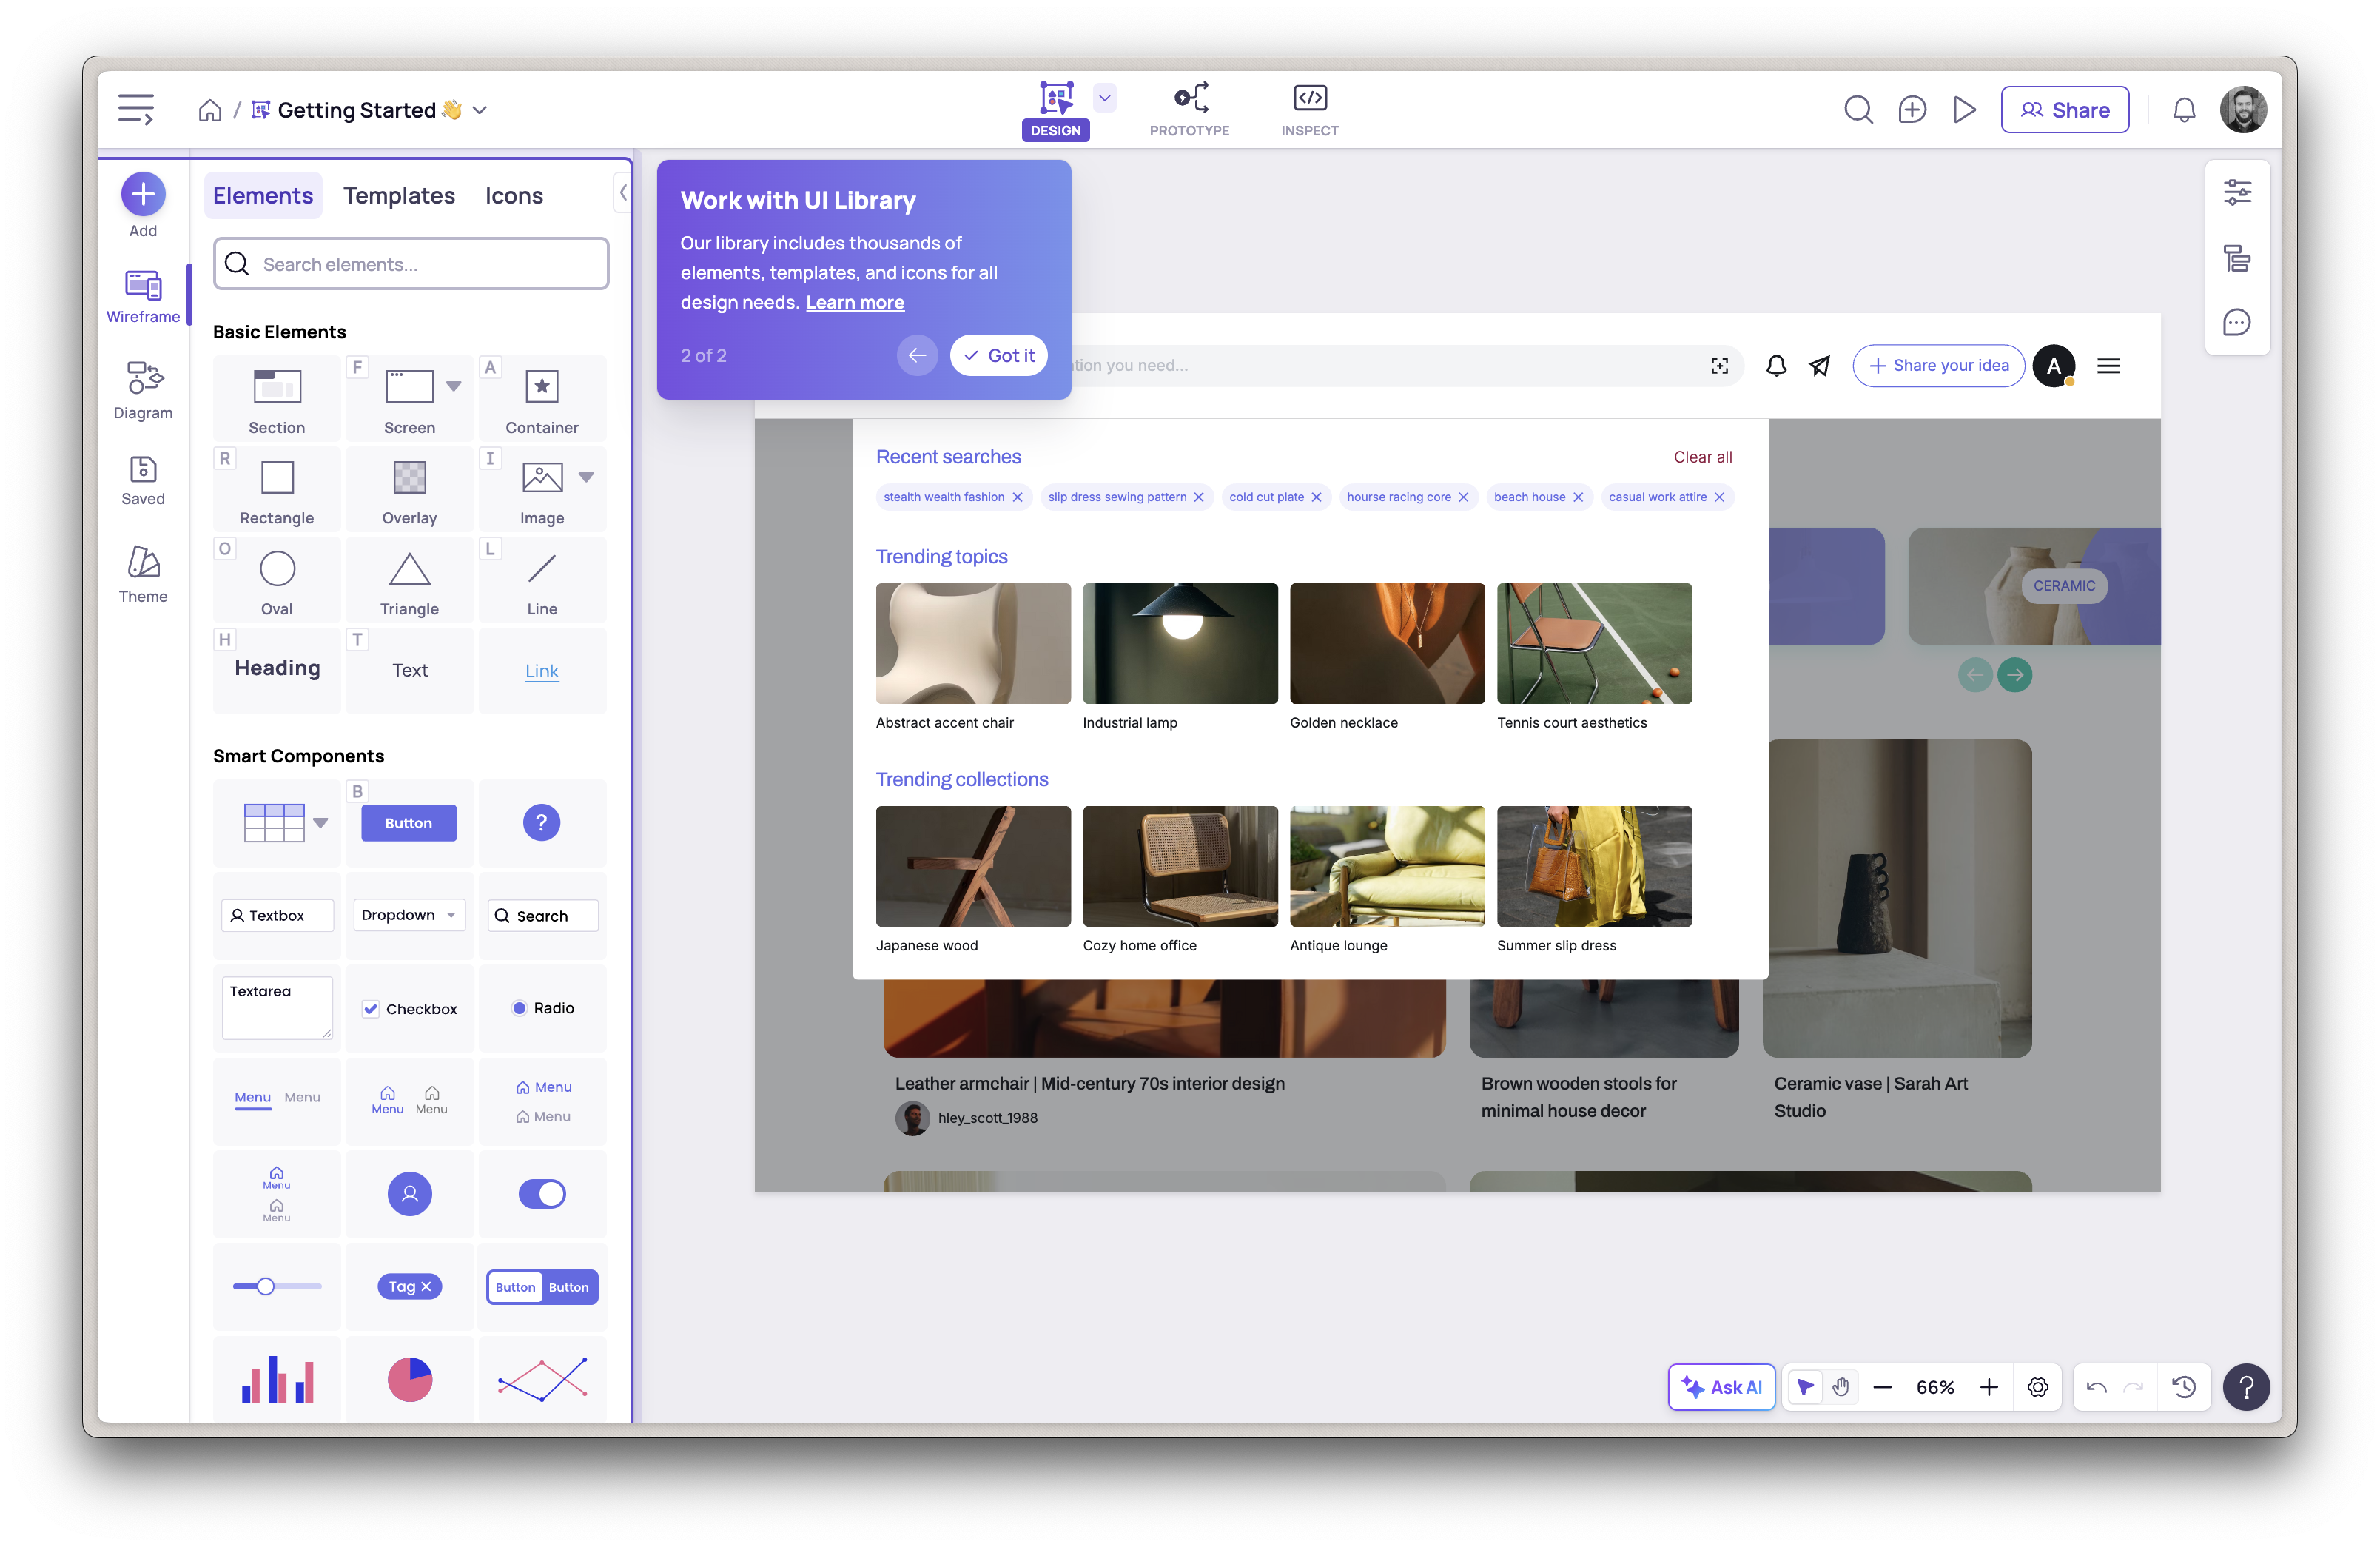Click the Ask AI sparkle button

point(1721,1387)
